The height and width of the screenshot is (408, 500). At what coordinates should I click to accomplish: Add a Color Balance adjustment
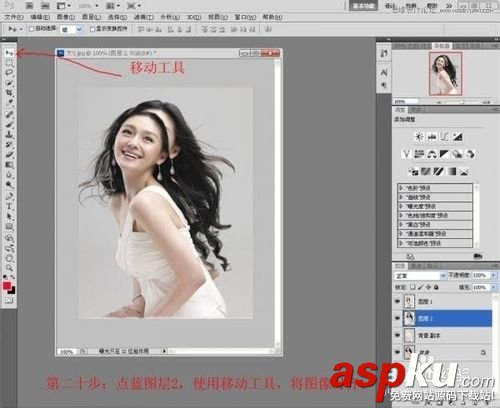click(x=432, y=154)
